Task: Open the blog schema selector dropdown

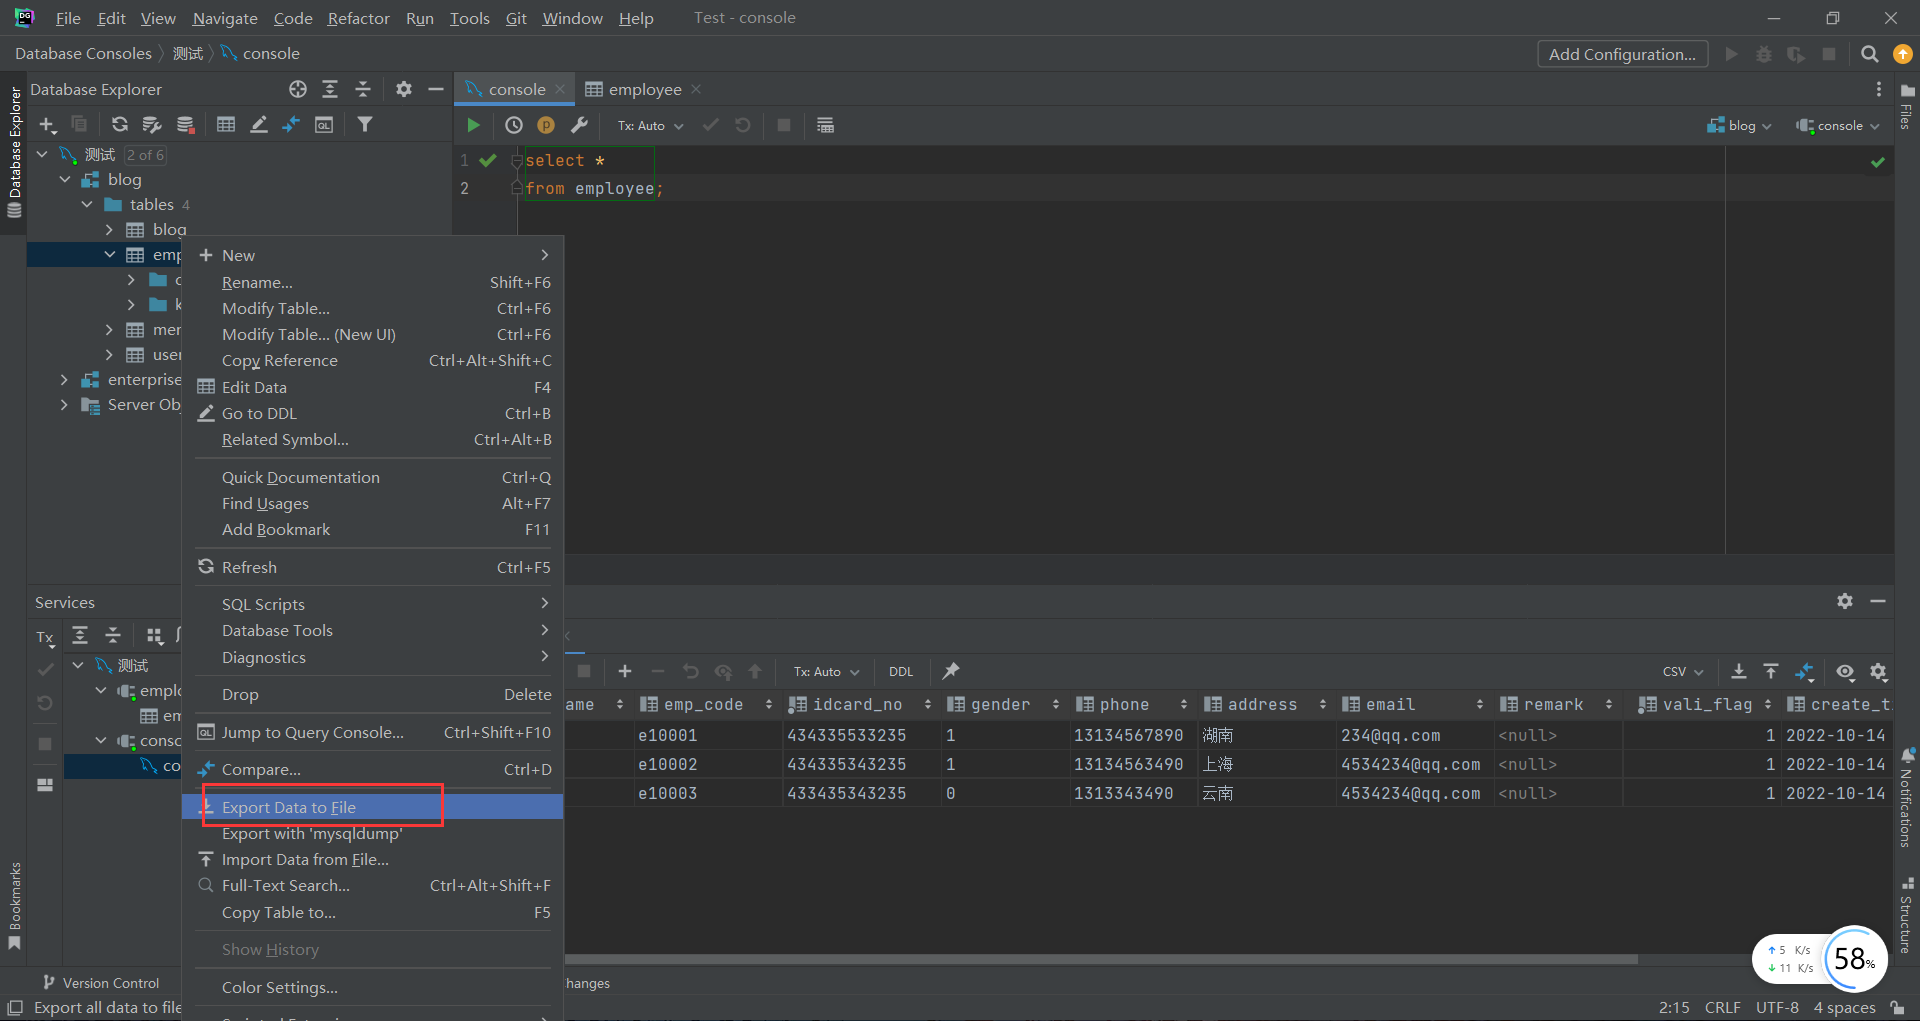Action: click(1740, 125)
